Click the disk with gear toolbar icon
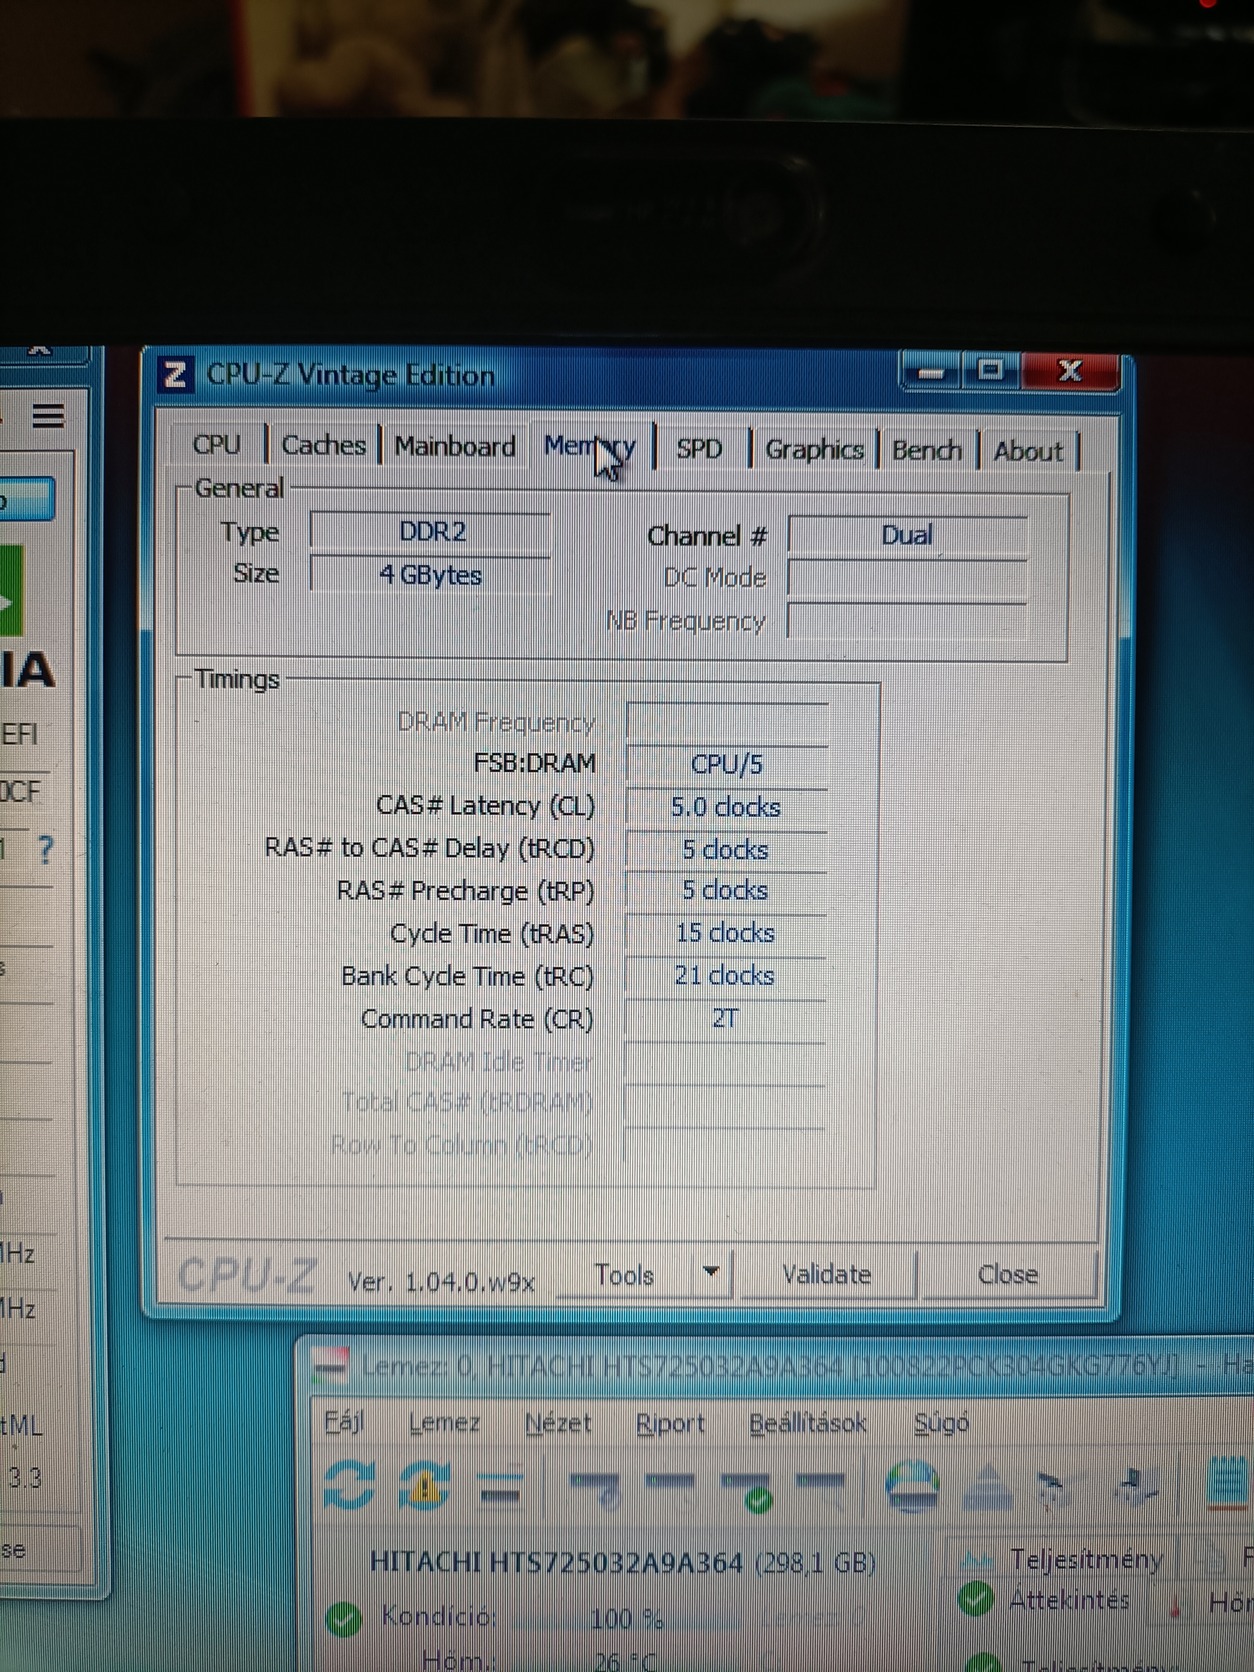This screenshot has height=1672, width=1254. [595, 1488]
